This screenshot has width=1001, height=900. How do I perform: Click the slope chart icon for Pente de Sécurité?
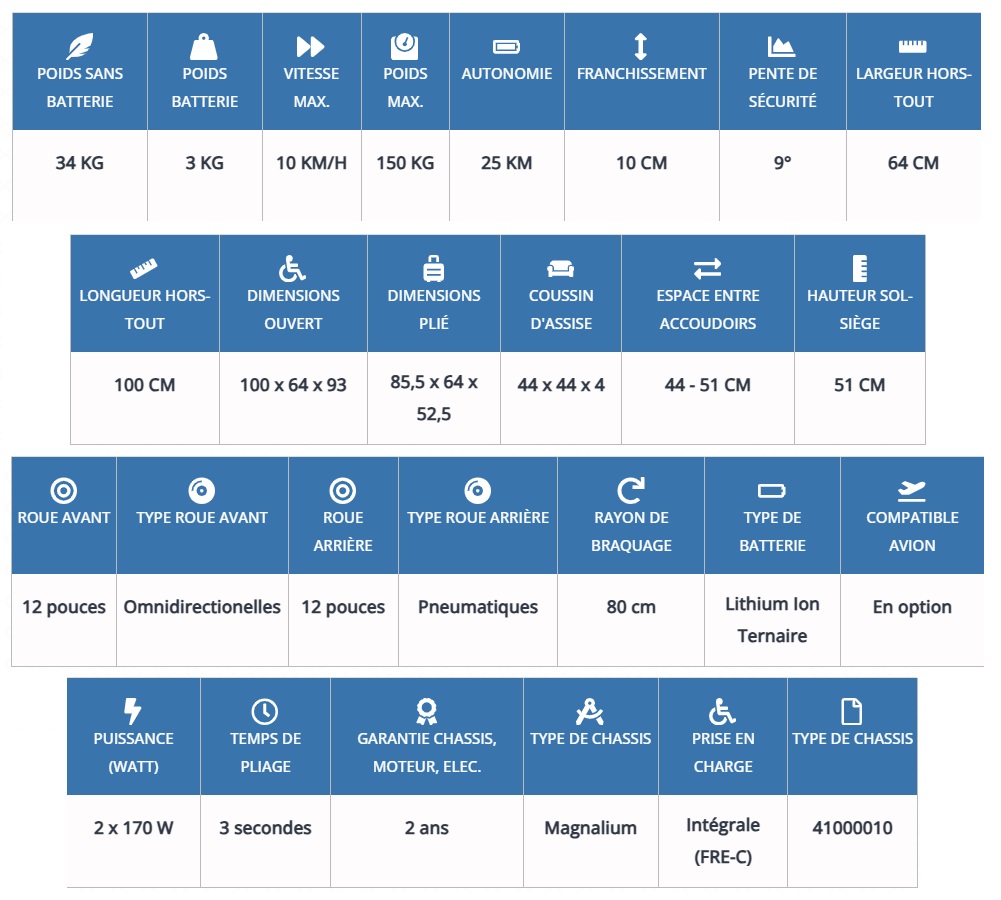[x=782, y=46]
